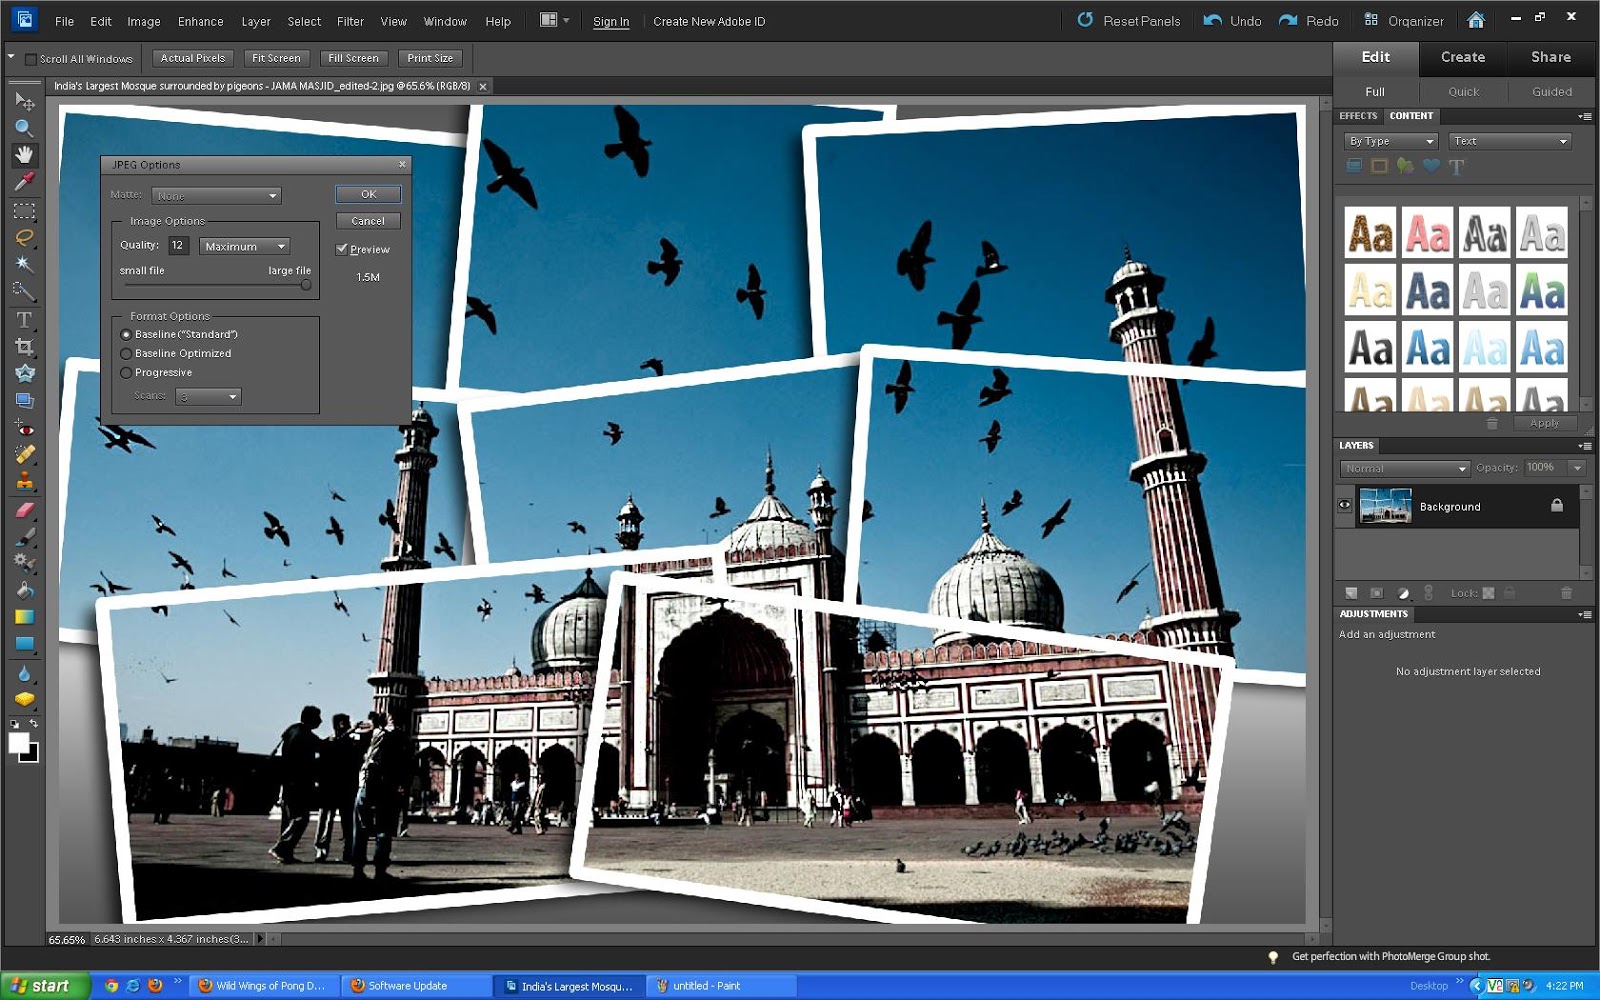Viewport: 1600px width, 1000px height.
Task: Select the Crop tool
Action: click(24, 344)
